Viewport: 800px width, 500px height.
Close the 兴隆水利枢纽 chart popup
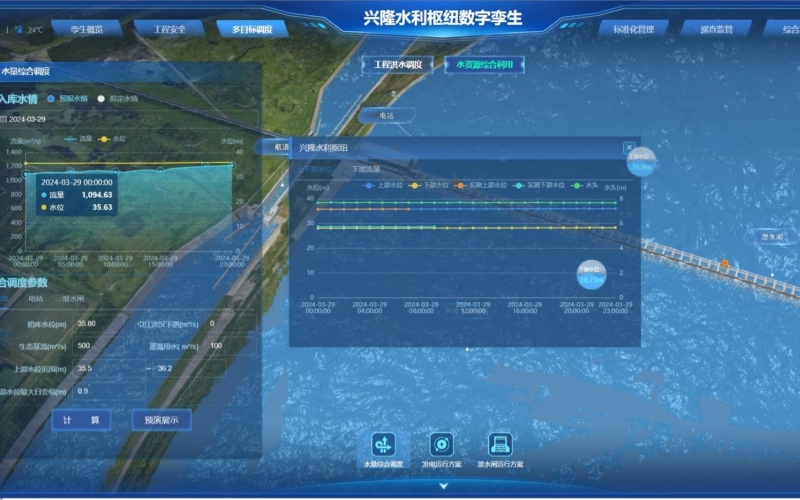[x=629, y=147]
